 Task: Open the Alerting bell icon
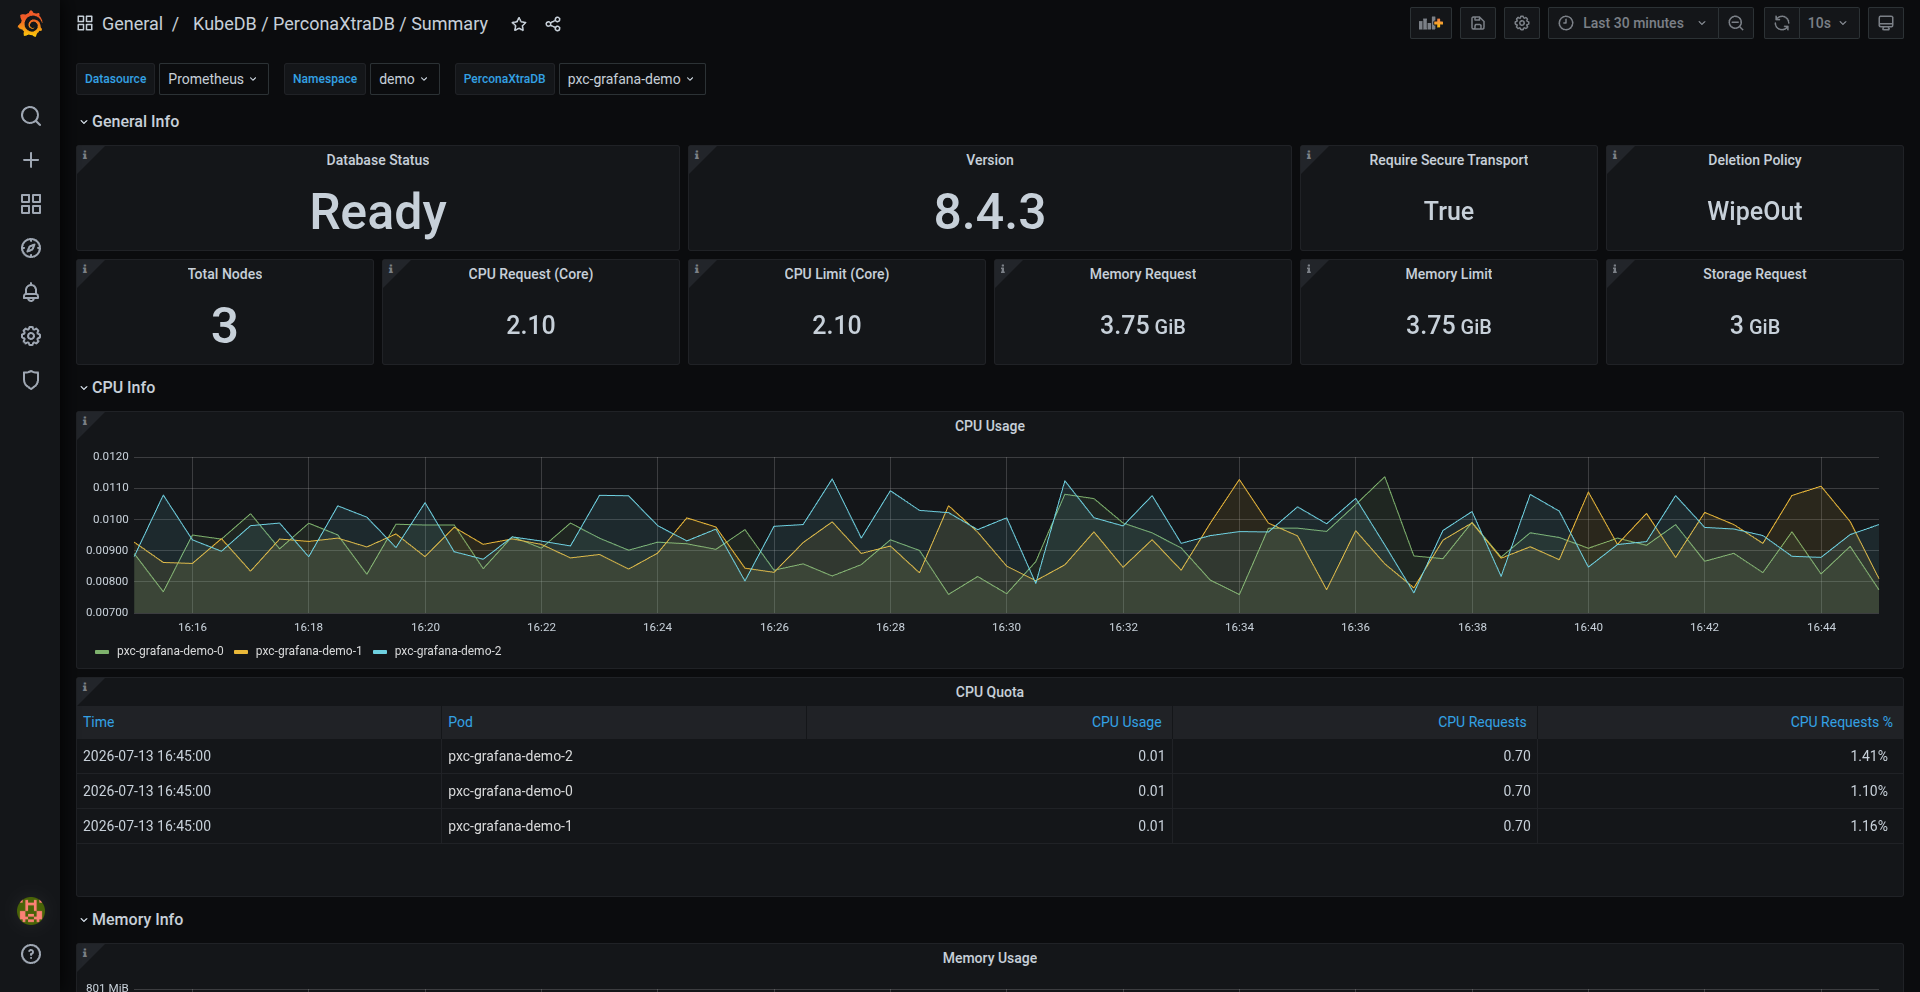(31, 292)
